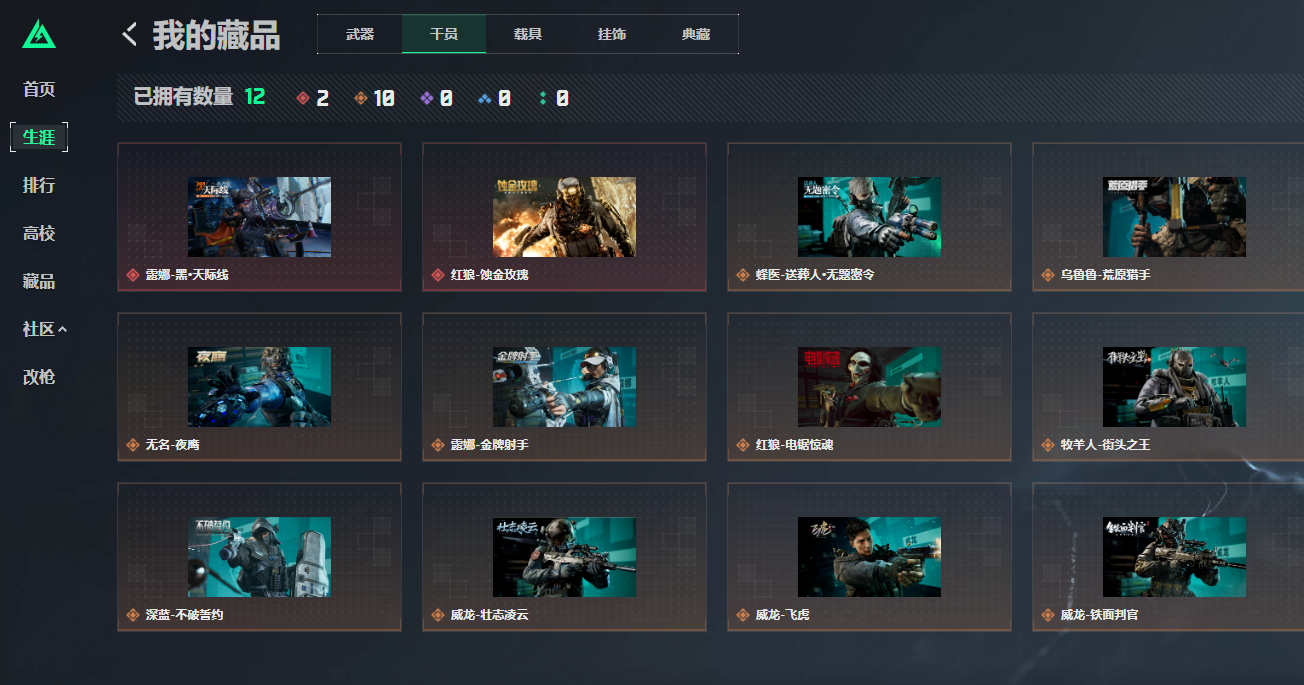Click the orange rarity icon beside 牧羊人-街头之王
Image resolution: width=1304 pixels, height=685 pixels.
coord(1048,445)
